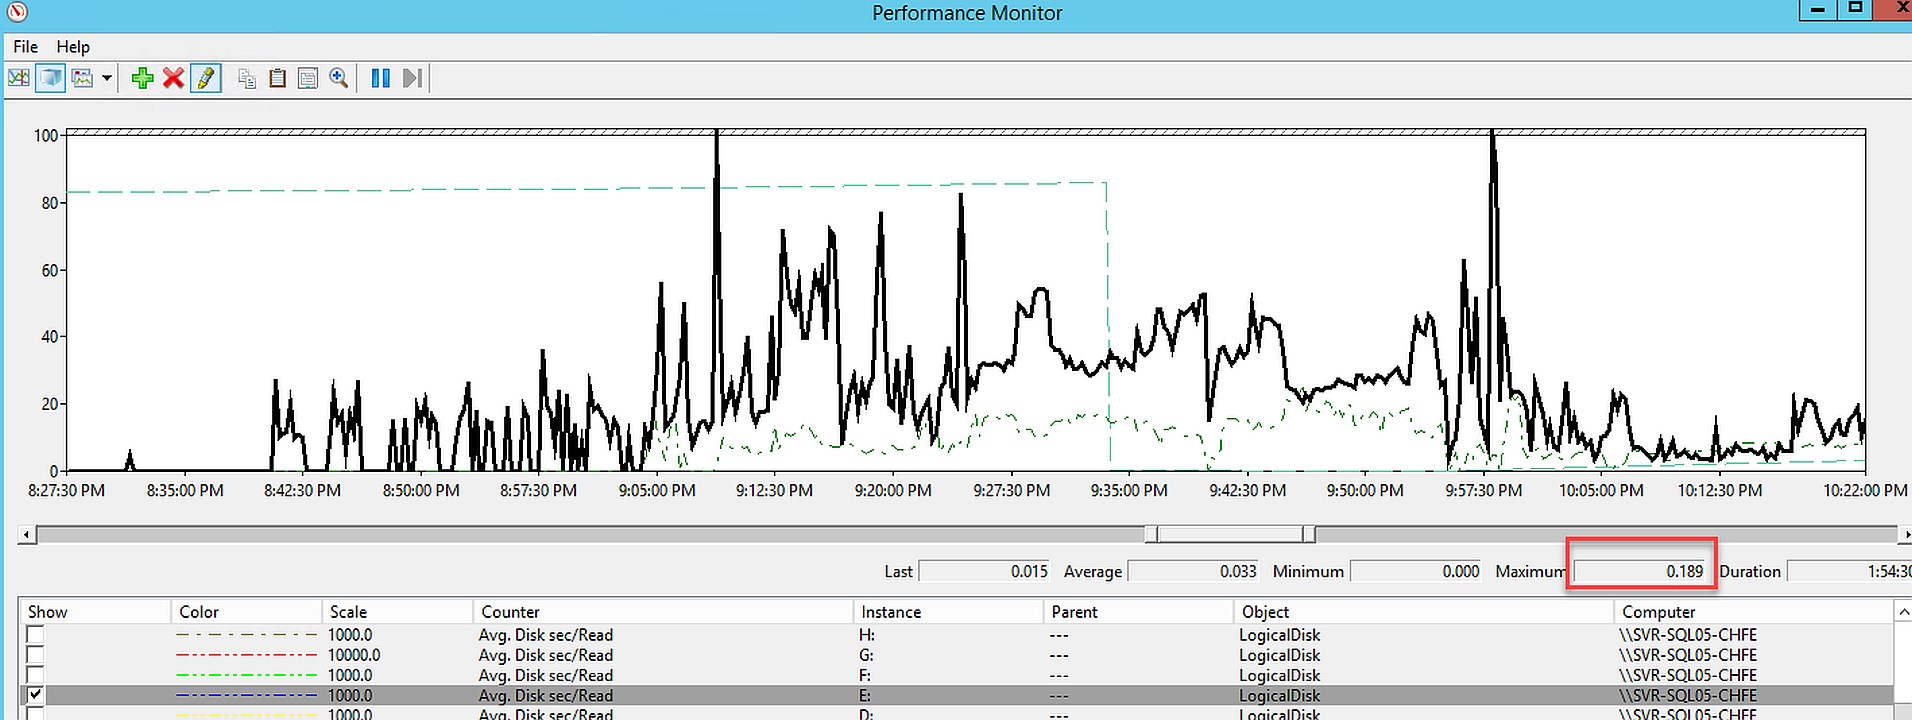Select Avg. Disk sec/Read counter for H:
The width and height of the screenshot is (1912, 720).
(x=546, y=635)
